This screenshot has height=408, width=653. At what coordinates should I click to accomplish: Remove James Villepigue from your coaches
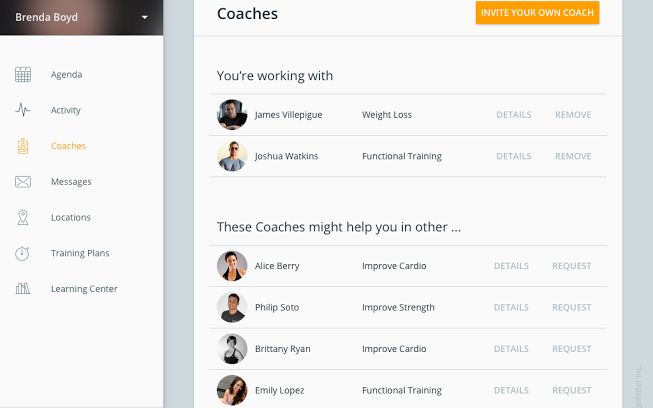pyautogui.click(x=573, y=115)
